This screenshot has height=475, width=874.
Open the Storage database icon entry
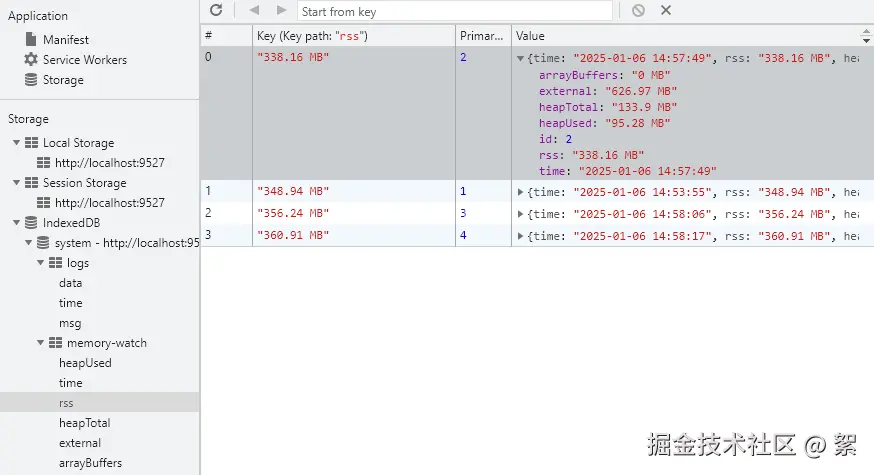pos(54,80)
